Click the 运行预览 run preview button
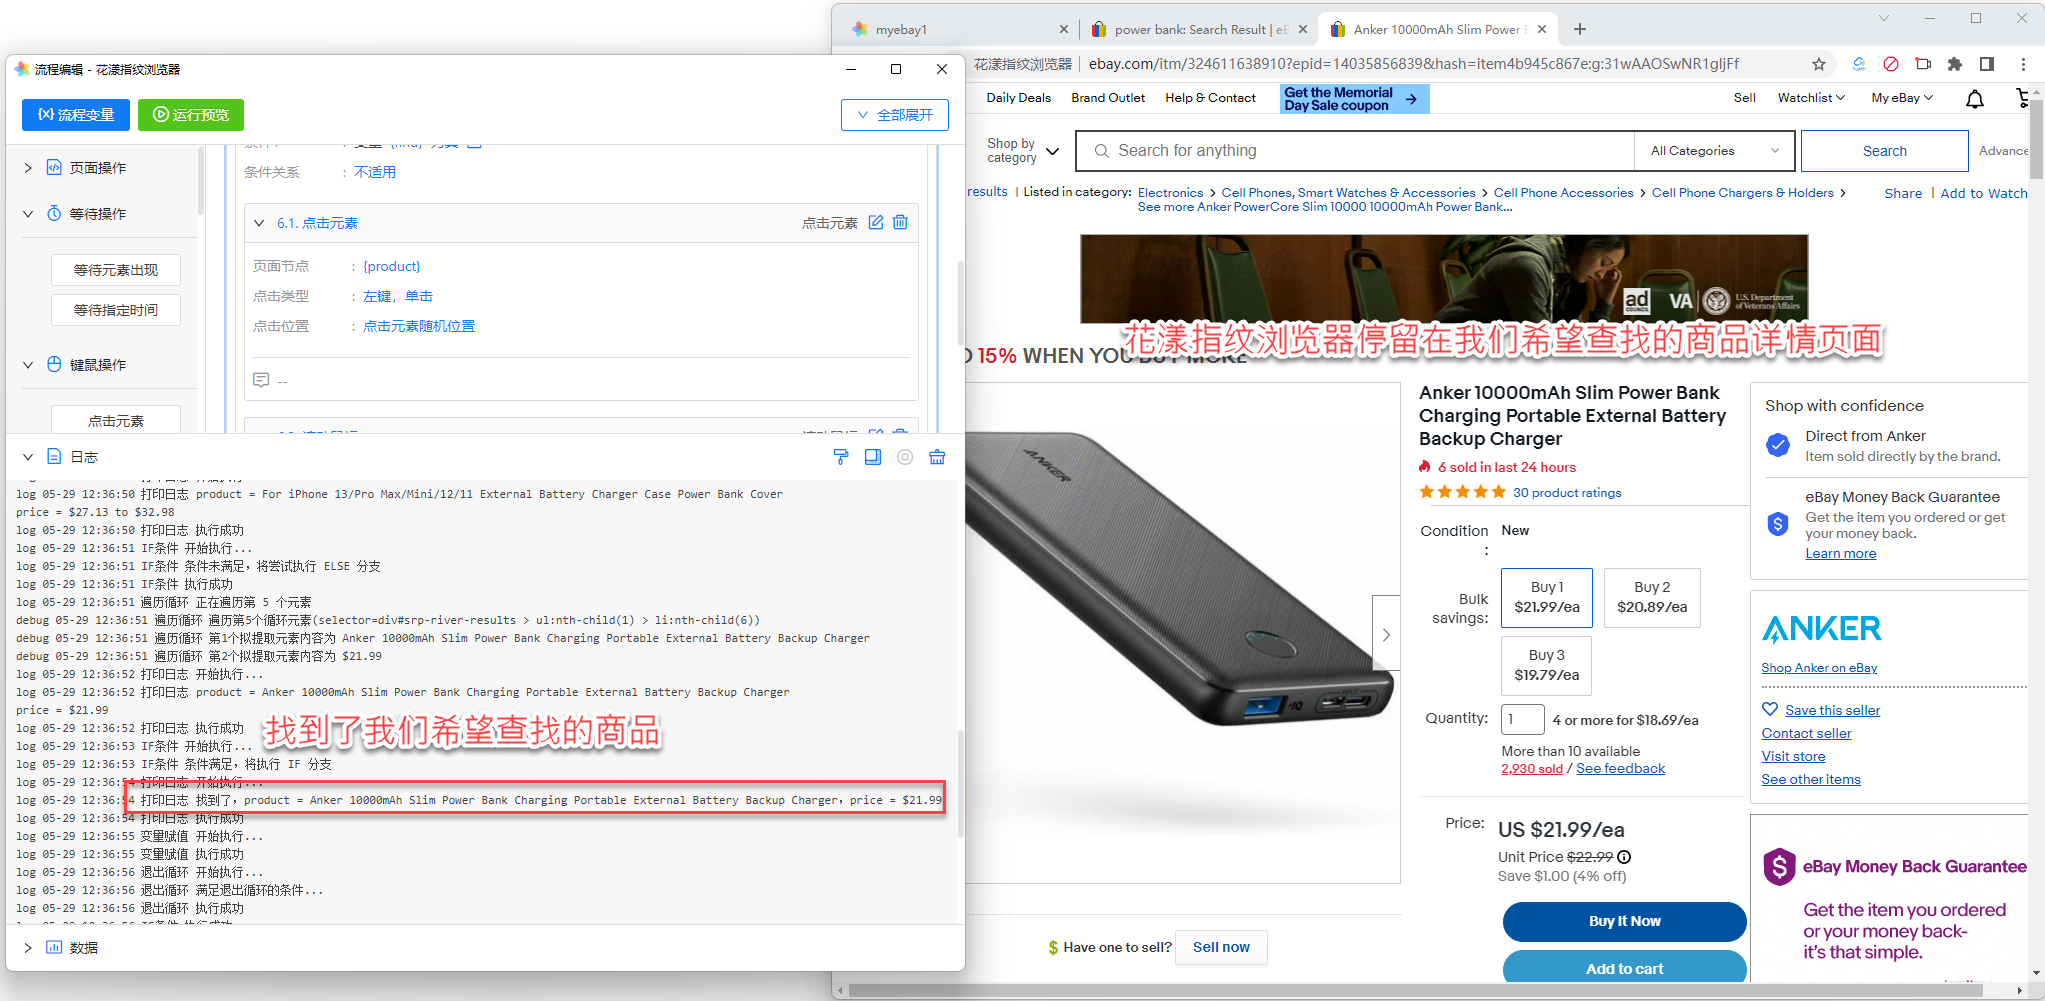 [191, 115]
